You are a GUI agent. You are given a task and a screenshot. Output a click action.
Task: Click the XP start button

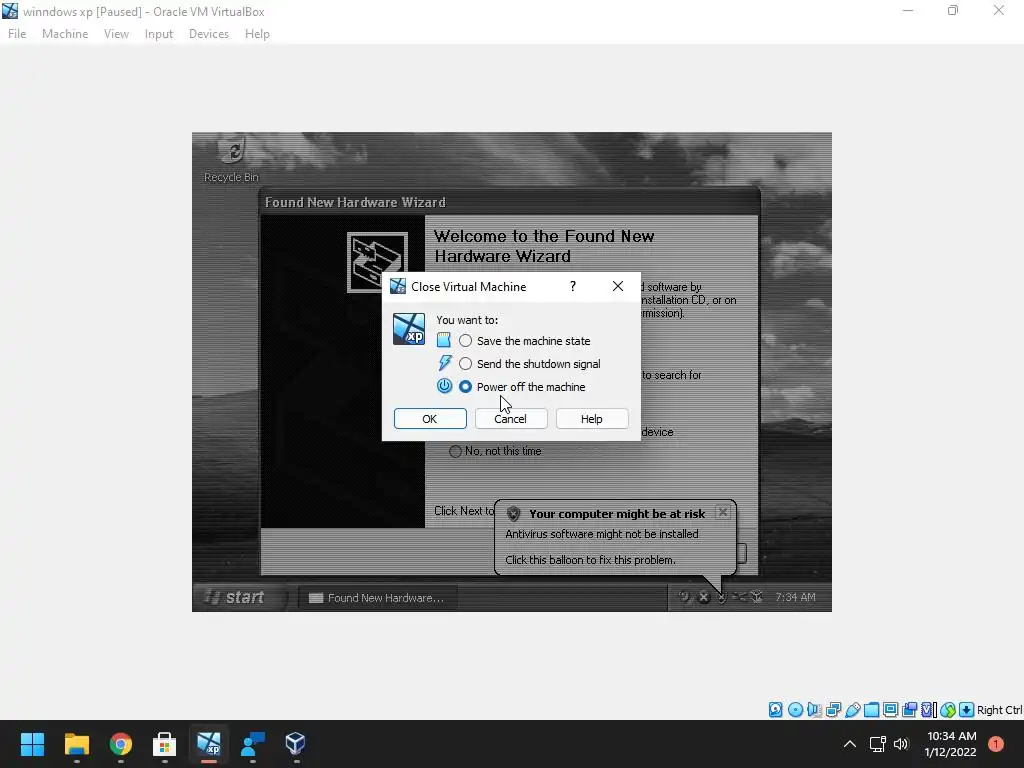[240, 597]
